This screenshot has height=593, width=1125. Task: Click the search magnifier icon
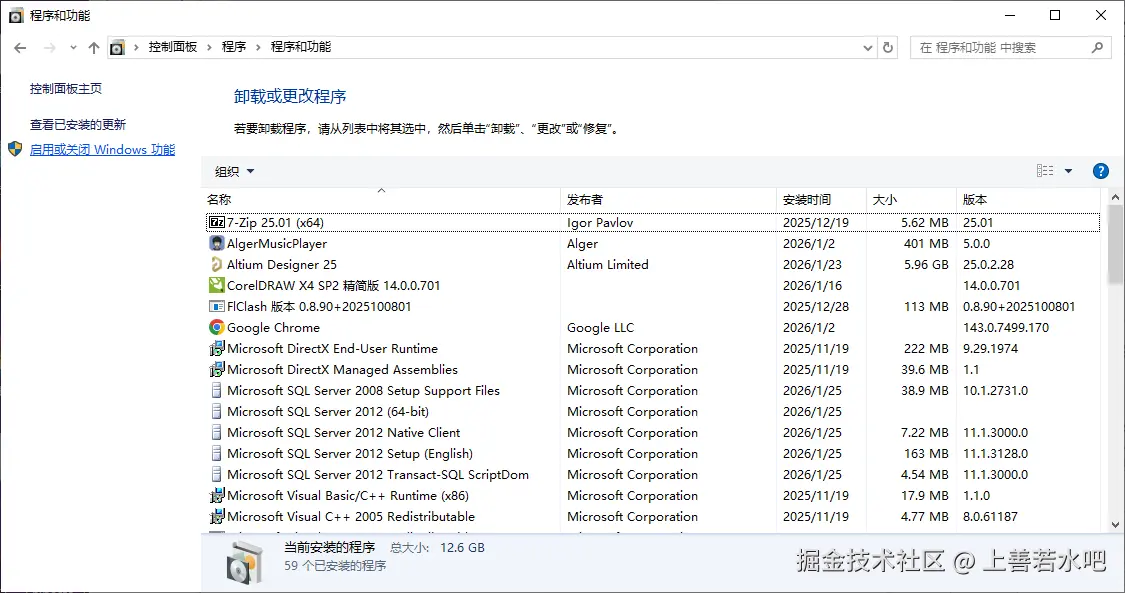pyautogui.click(x=1097, y=47)
